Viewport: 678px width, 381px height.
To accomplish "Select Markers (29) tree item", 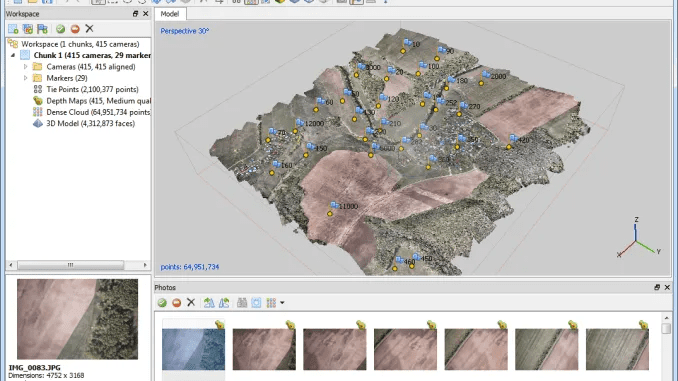I will pyautogui.click(x=67, y=78).
